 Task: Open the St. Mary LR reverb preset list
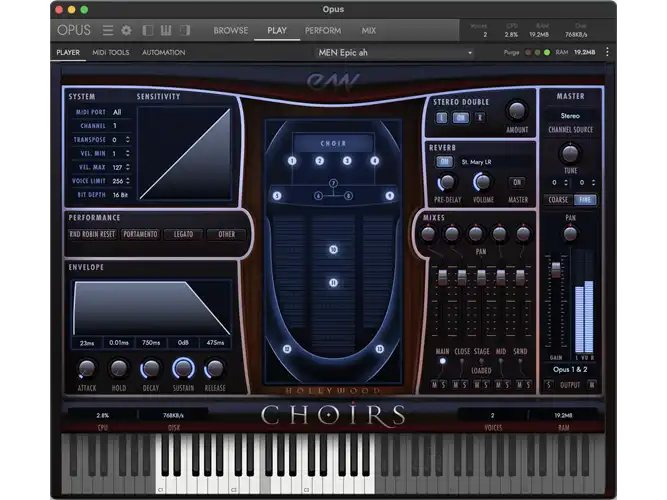click(496, 162)
